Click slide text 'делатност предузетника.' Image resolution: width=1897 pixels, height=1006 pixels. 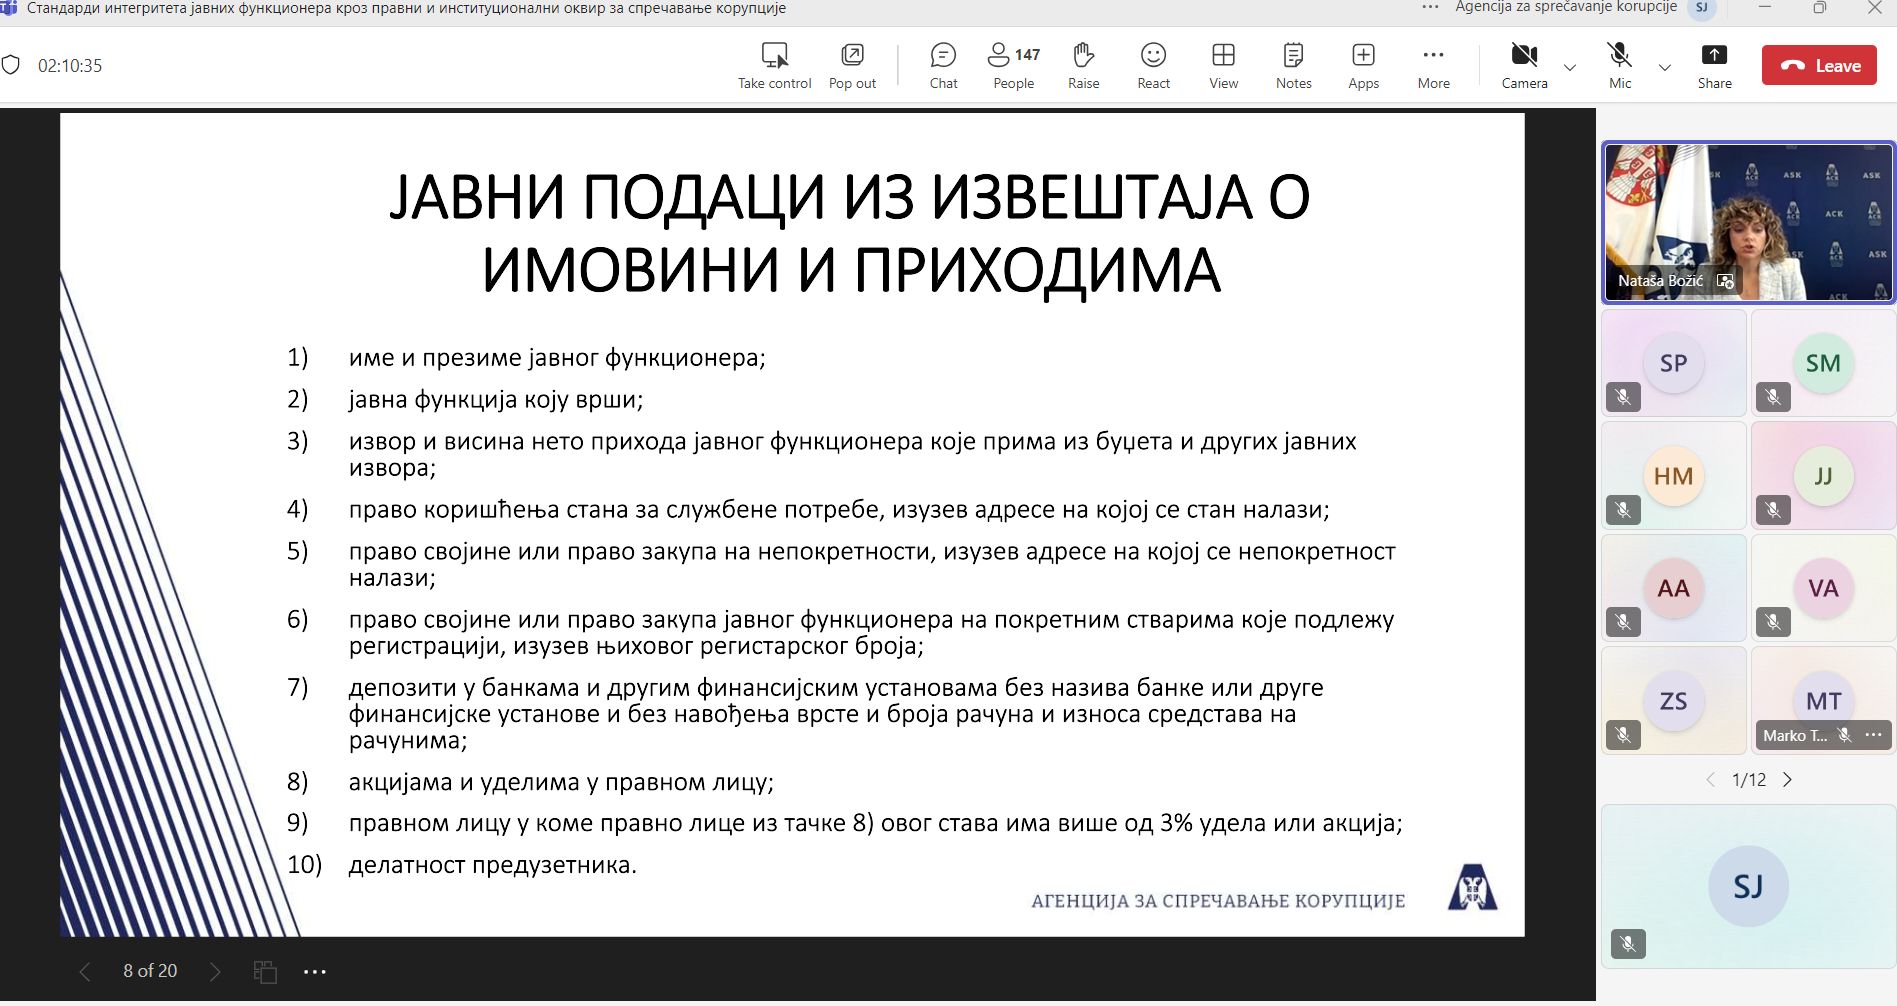point(492,865)
